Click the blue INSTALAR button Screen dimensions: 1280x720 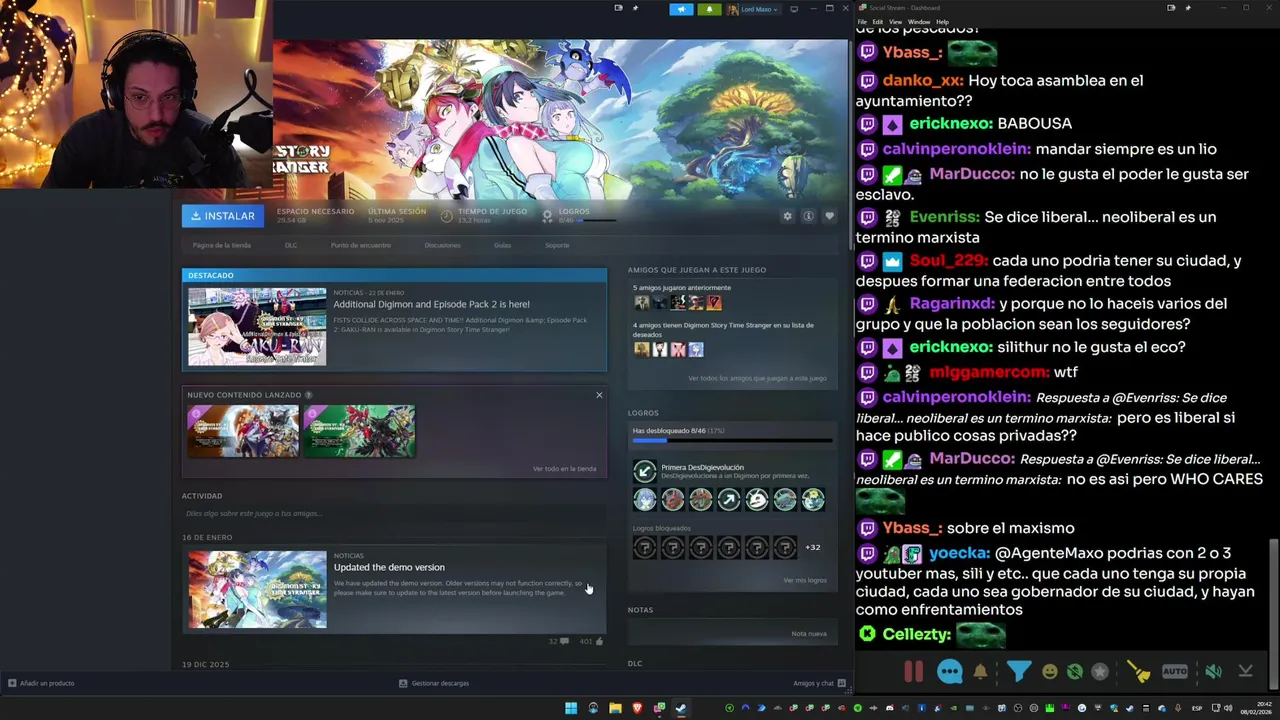(x=222, y=216)
